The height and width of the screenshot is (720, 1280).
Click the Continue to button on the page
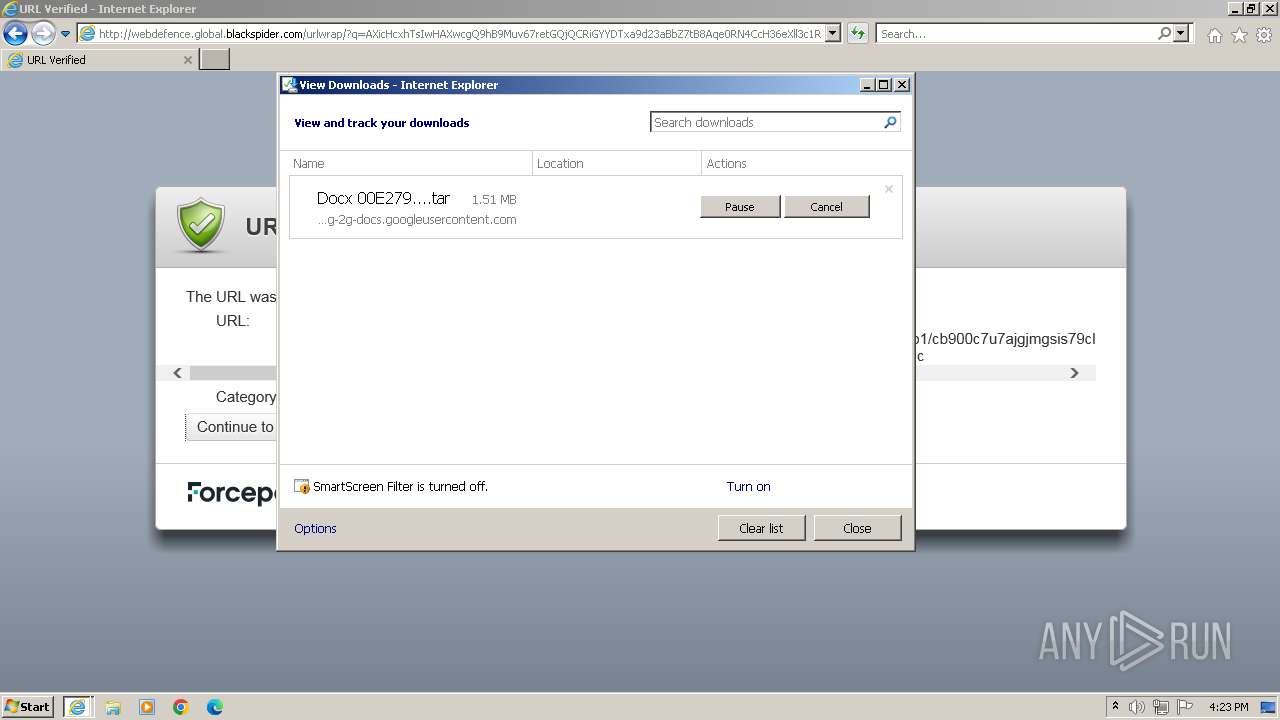click(x=232, y=427)
